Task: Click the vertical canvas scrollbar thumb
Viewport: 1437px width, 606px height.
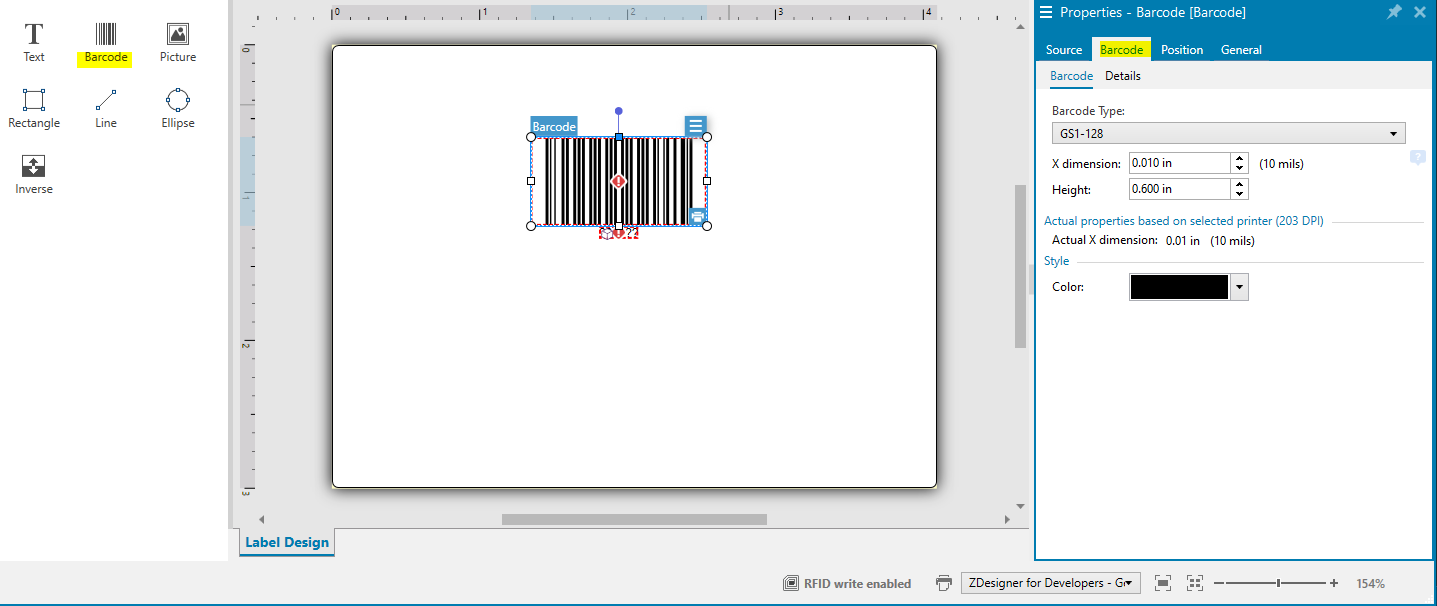Action: [1020, 266]
